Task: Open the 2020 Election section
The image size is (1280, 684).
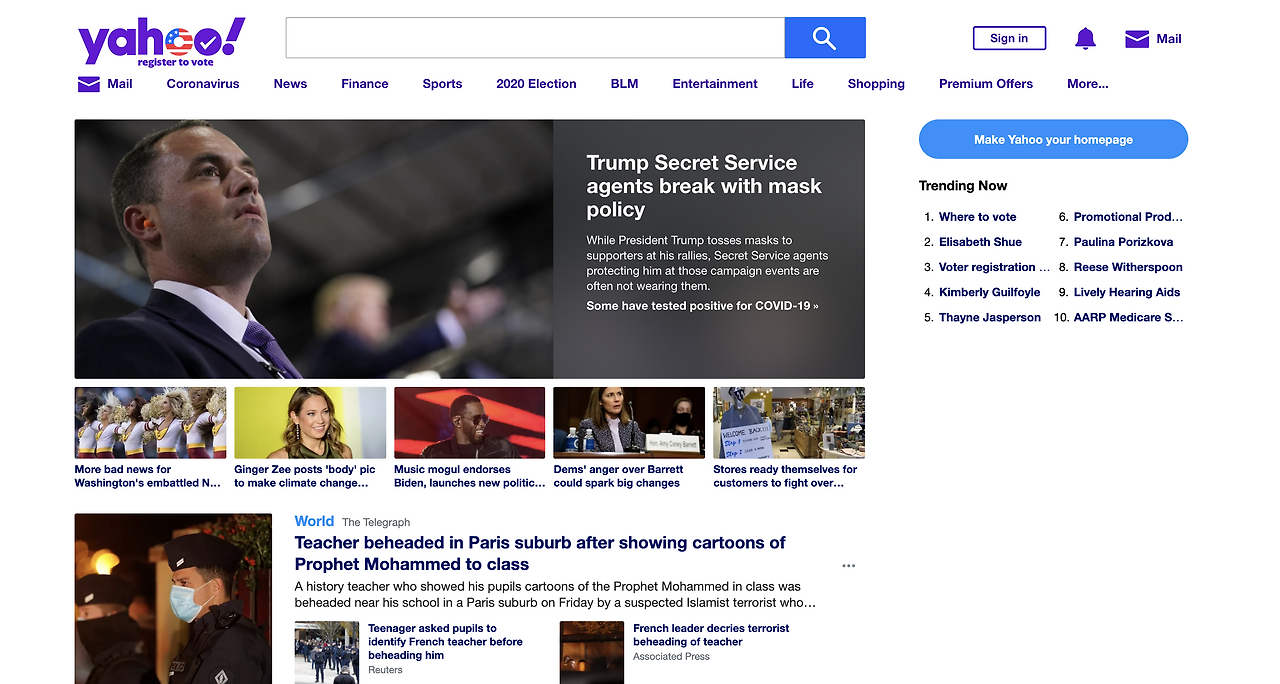Action: point(536,84)
